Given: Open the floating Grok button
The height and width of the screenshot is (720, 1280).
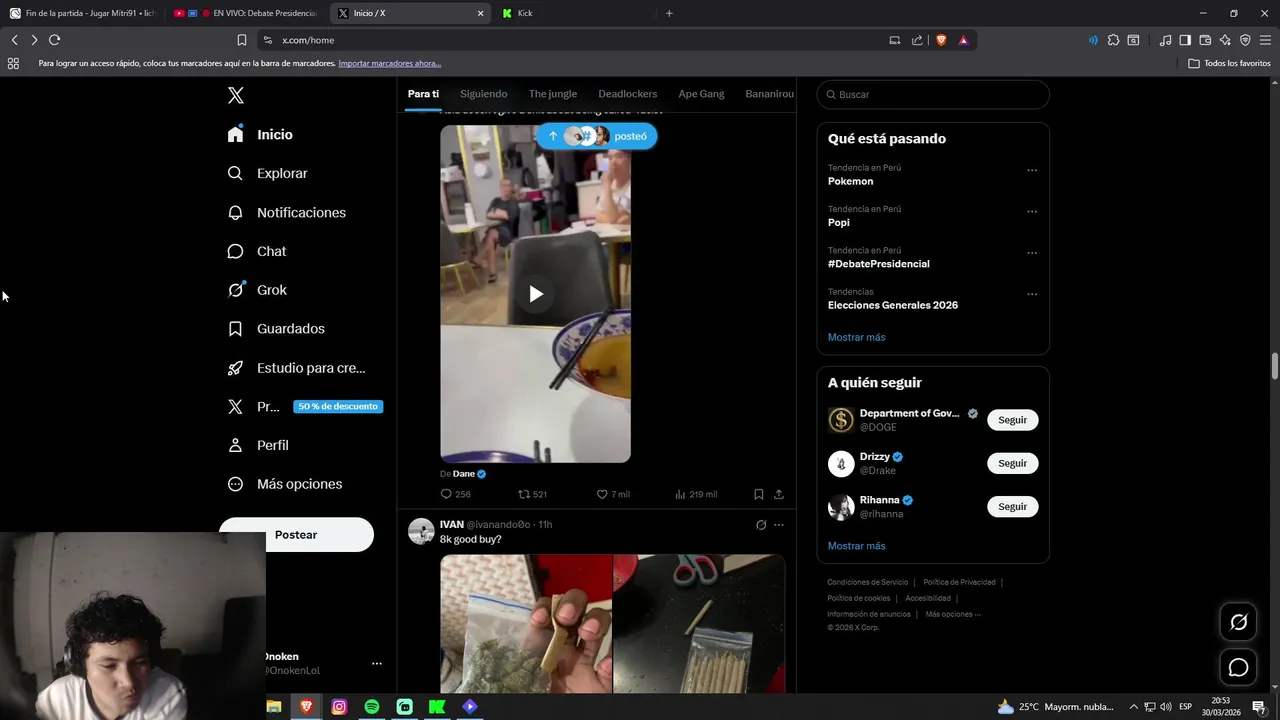Looking at the screenshot, I should tap(1238, 623).
